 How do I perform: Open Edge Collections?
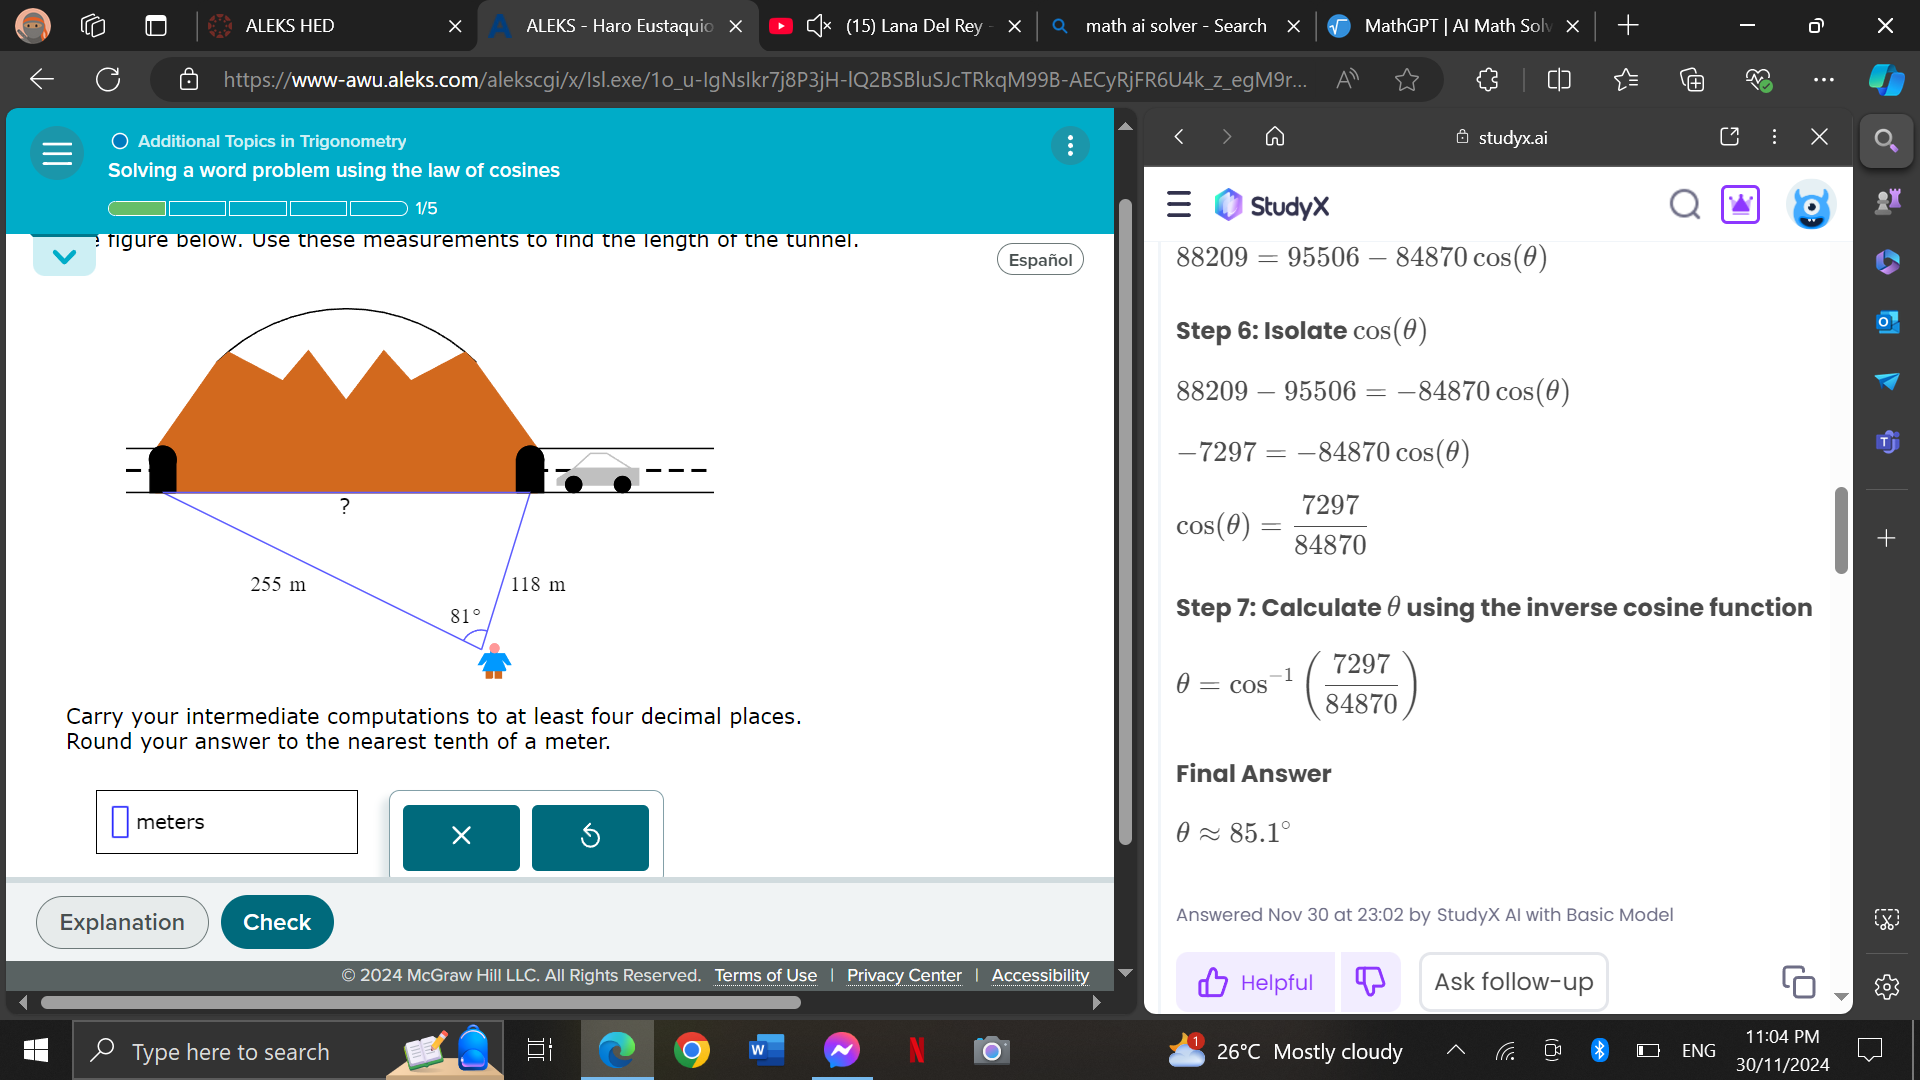(x=1692, y=80)
